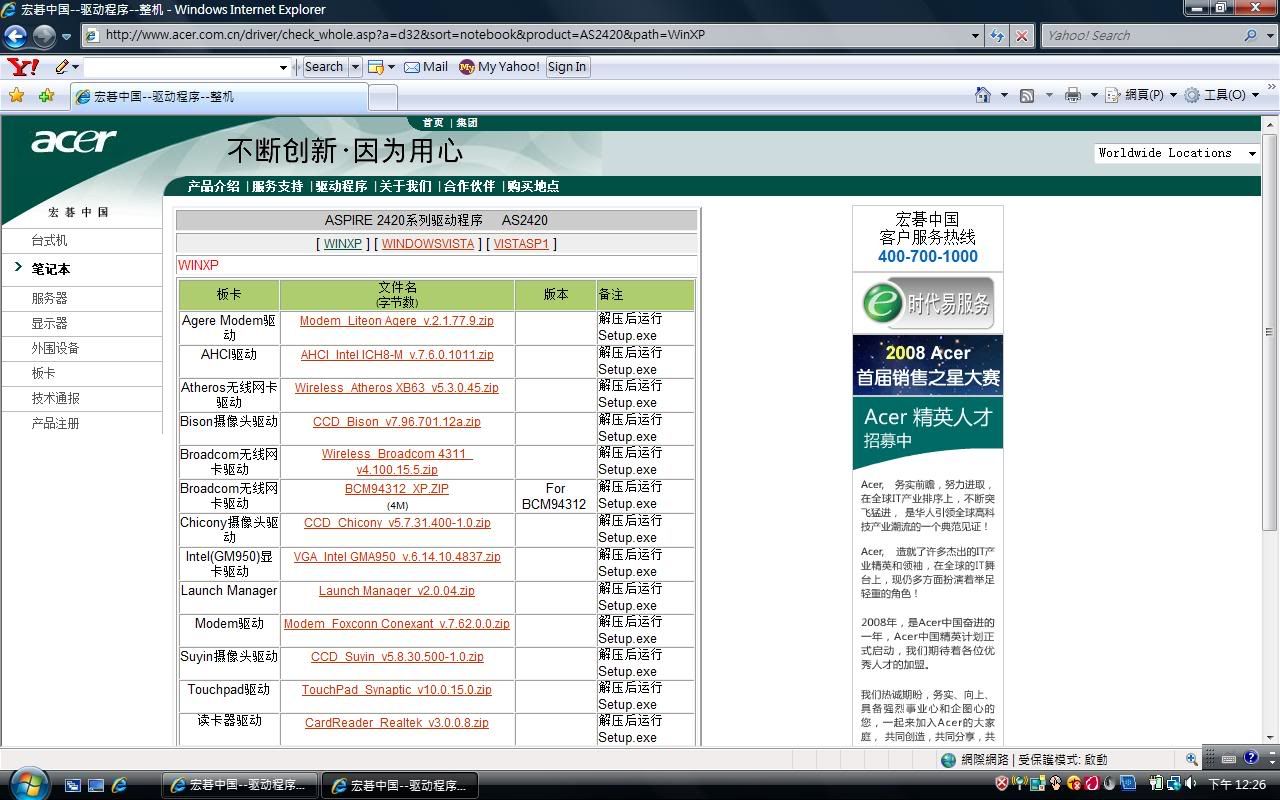Click the magnifier icon in Yahoo search box
Screen dimensions: 1280x800
(x=1250, y=35)
